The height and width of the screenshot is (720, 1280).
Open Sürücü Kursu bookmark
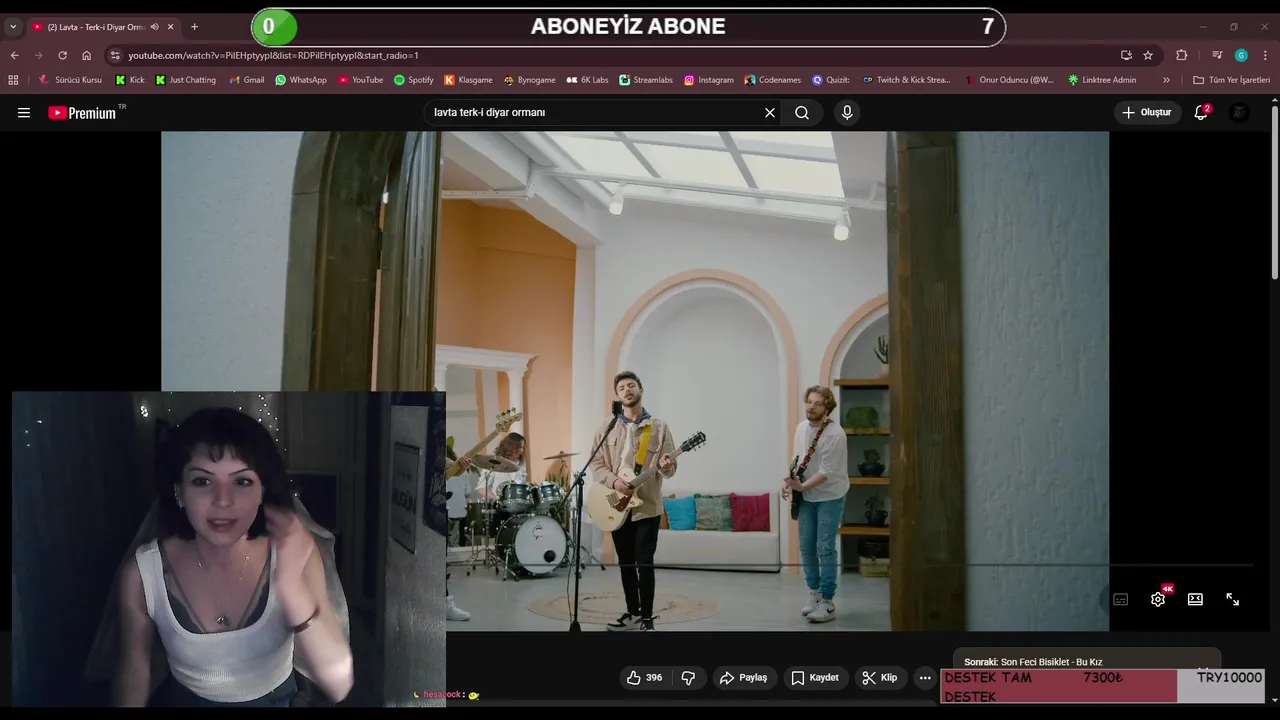coord(70,80)
